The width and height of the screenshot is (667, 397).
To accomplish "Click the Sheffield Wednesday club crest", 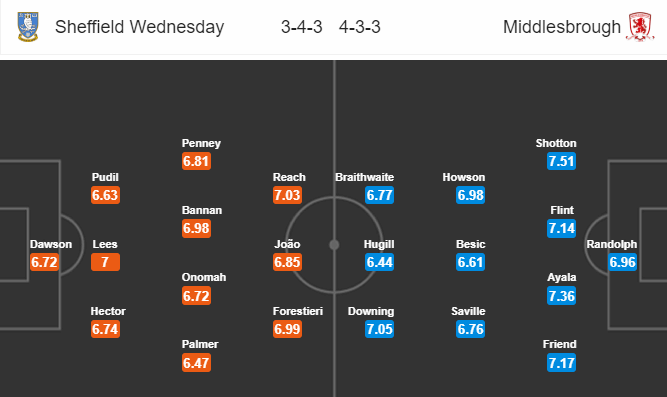I will pyautogui.click(x=28, y=26).
